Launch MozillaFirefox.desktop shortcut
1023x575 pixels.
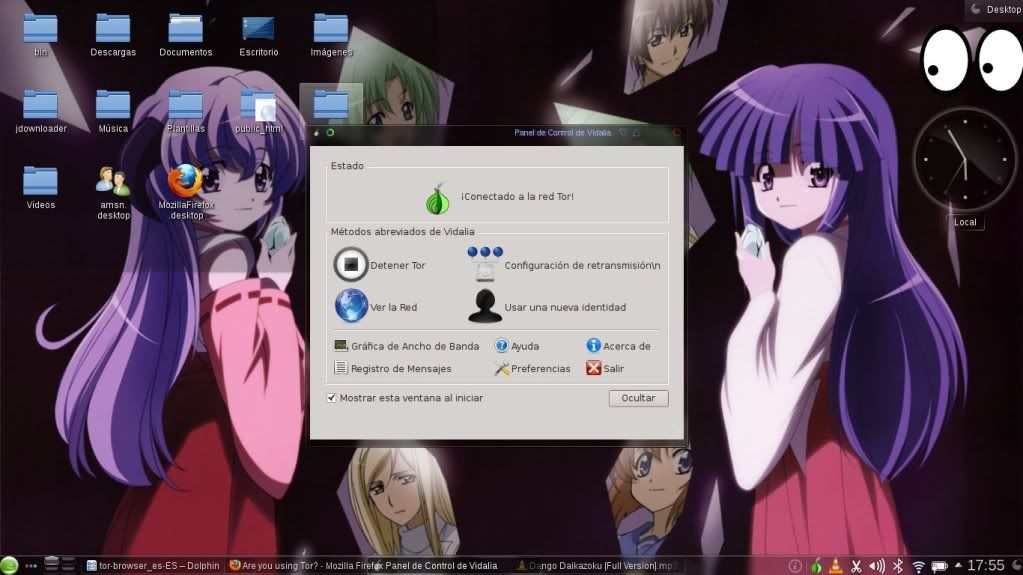185,192
